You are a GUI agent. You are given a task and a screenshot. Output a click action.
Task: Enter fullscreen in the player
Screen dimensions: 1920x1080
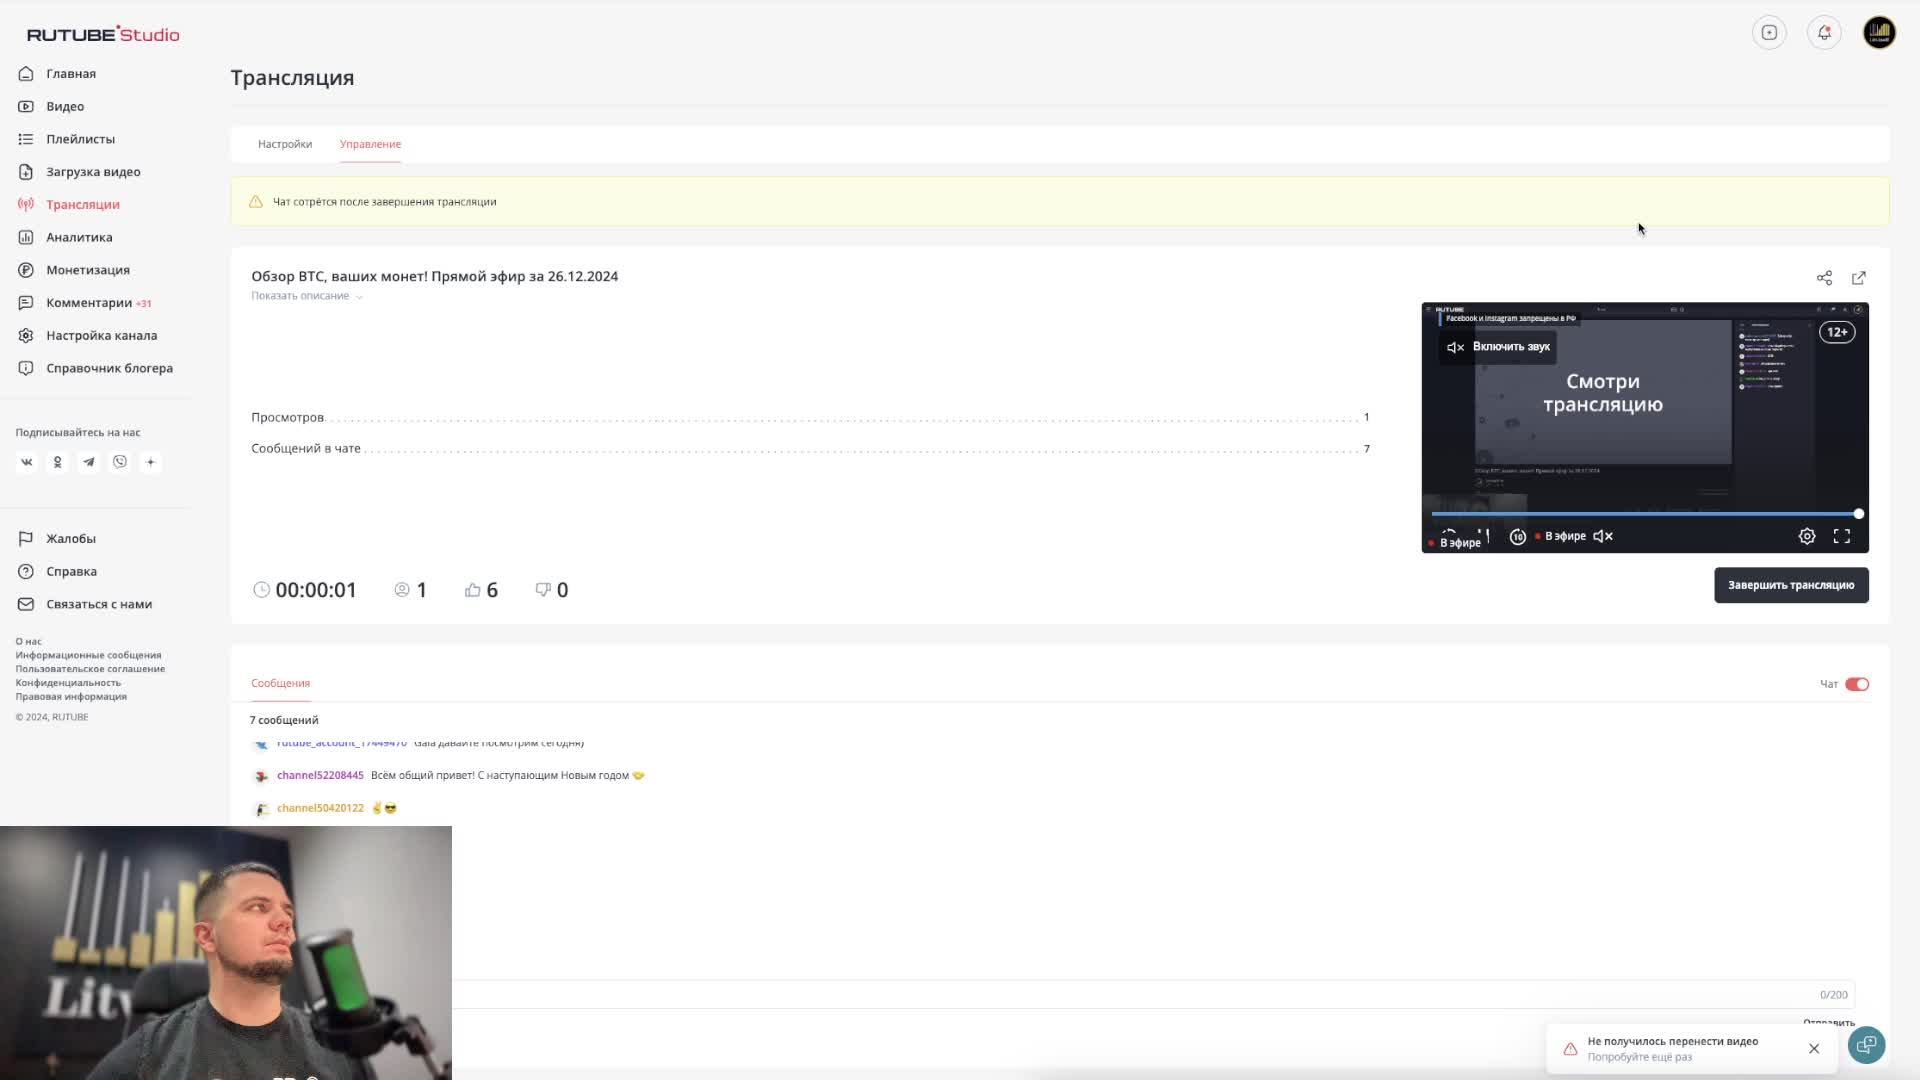[1842, 537]
